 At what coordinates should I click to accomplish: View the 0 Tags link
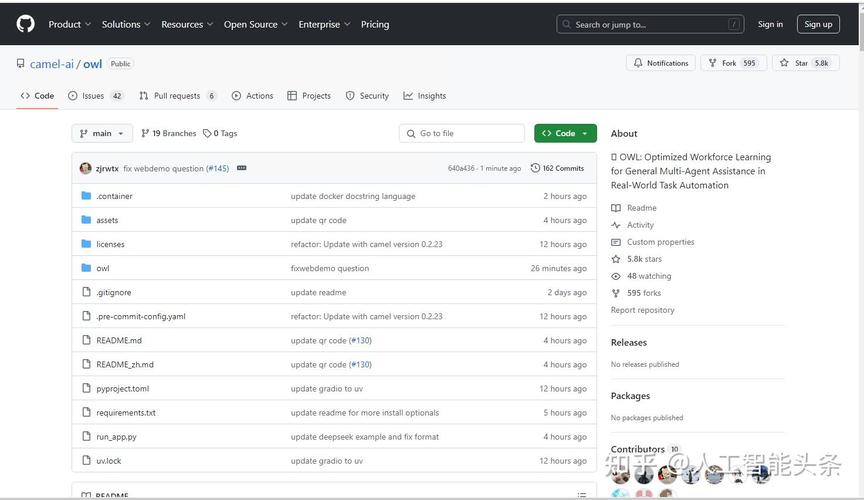220,133
